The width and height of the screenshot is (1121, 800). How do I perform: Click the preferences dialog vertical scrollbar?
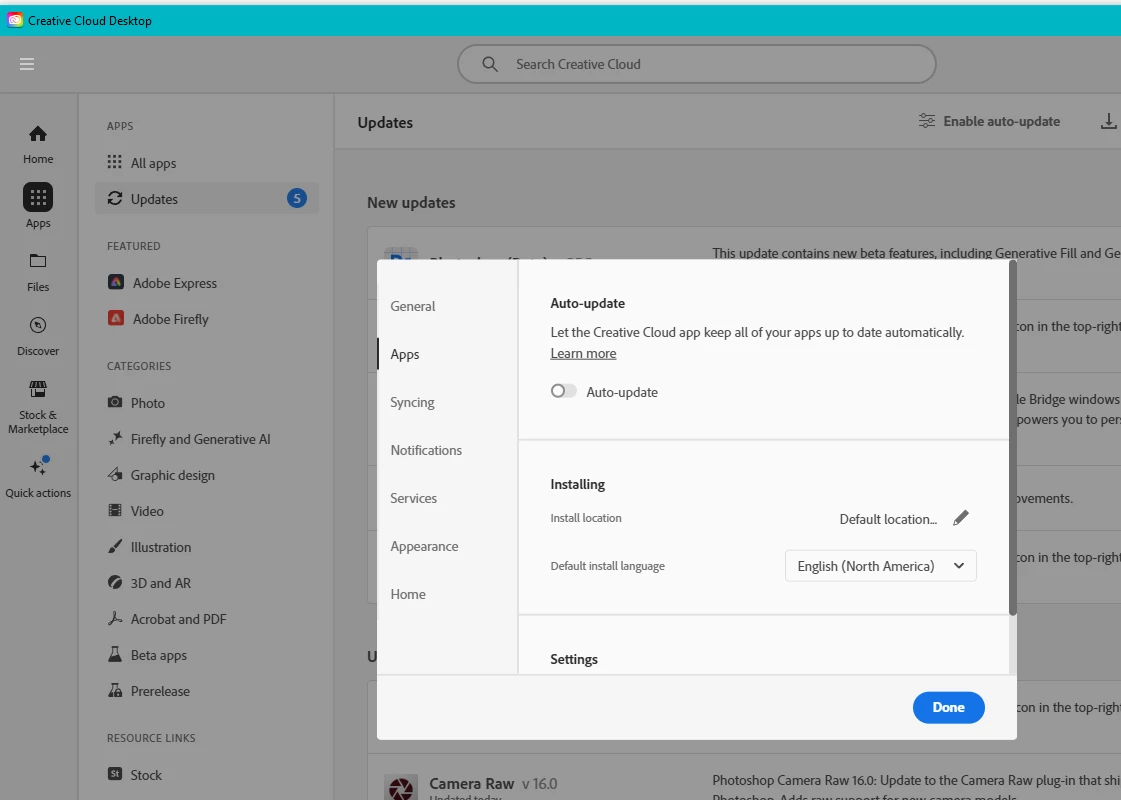point(1012,438)
